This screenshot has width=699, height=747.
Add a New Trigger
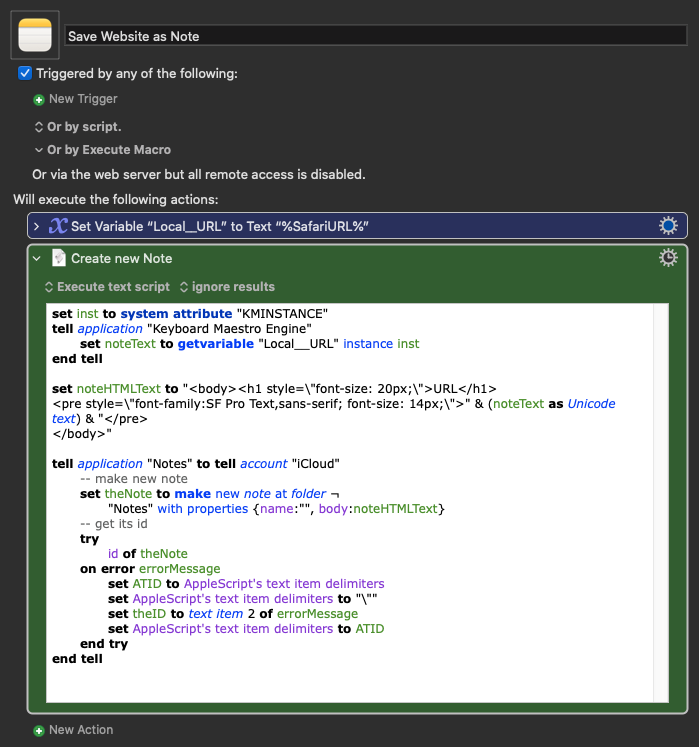pos(83,99)
